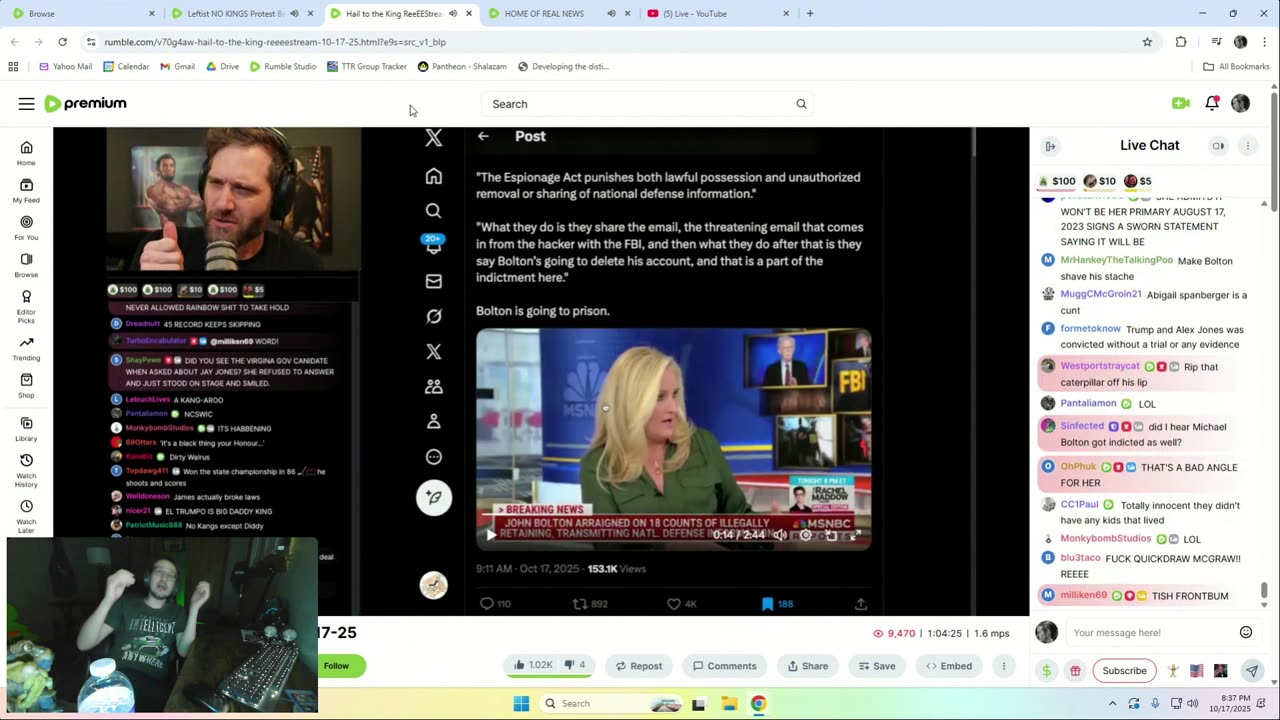
Task: Toggle the chat popout mode icon
Action: pyautogui.click(x=1218, y=146)
